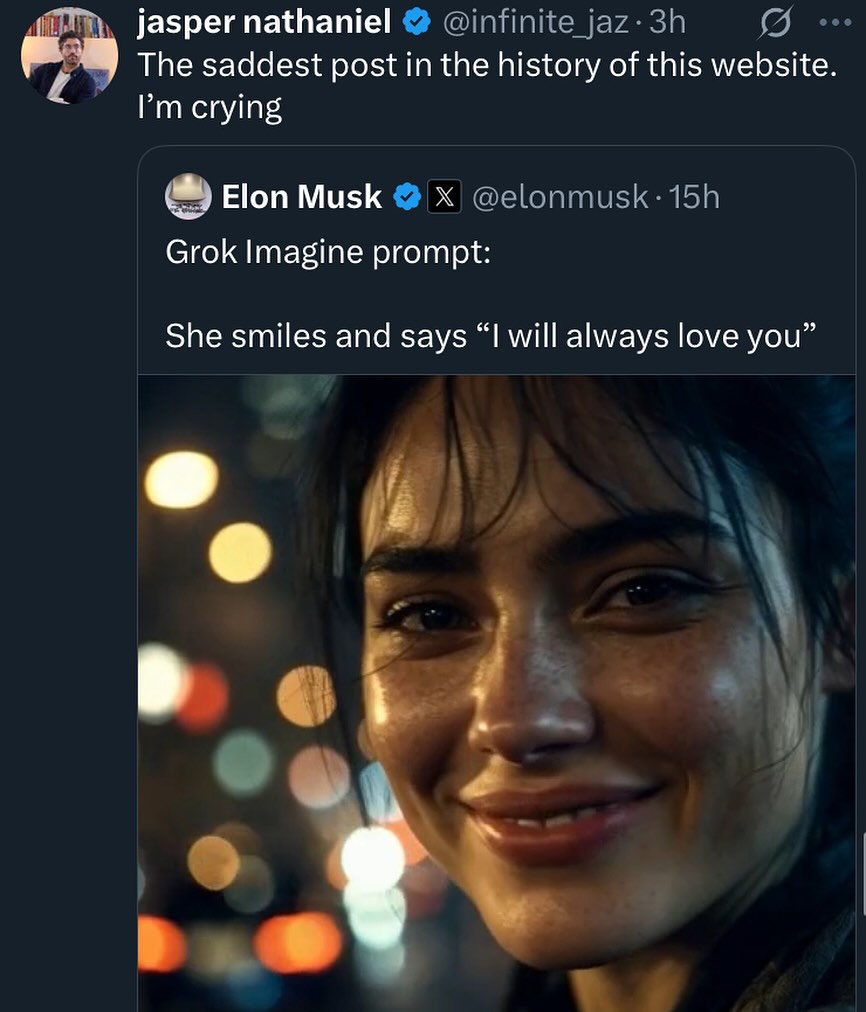This screenshot has height=1012, width=866.
Task: Click the Elon Musk display name
Action: [302, 197]
